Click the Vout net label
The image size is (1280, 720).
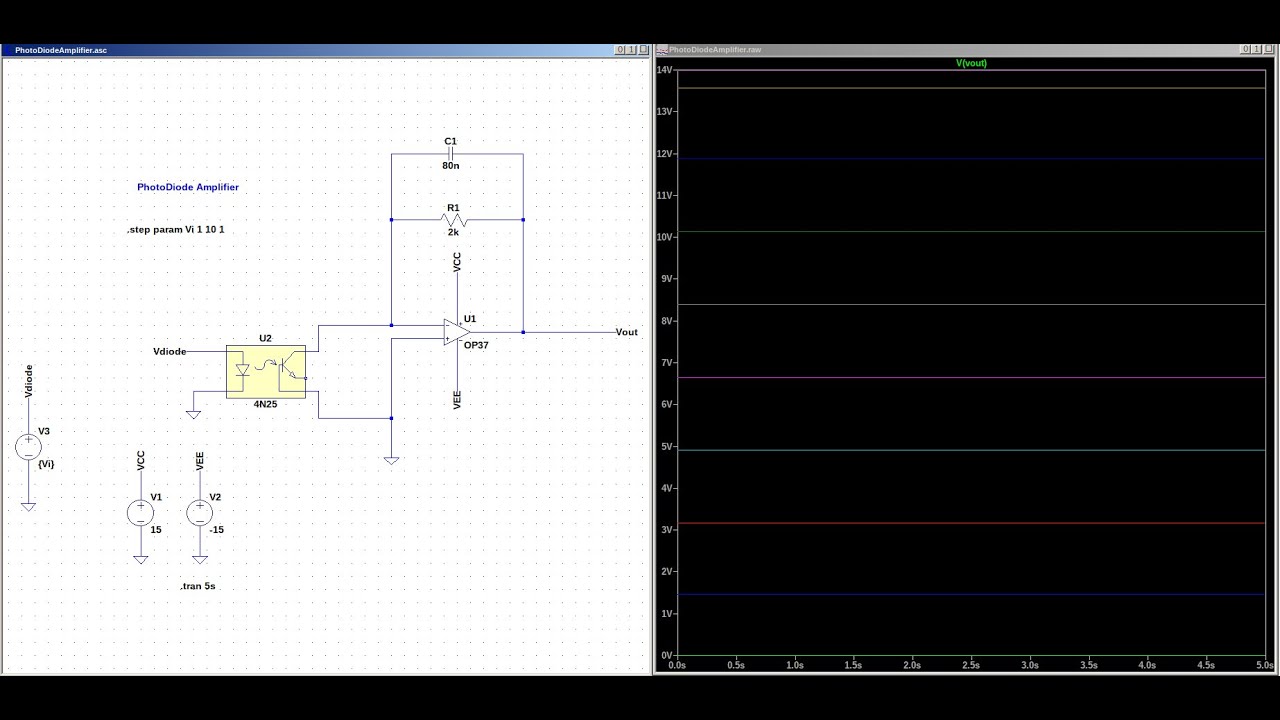[627, 332]
